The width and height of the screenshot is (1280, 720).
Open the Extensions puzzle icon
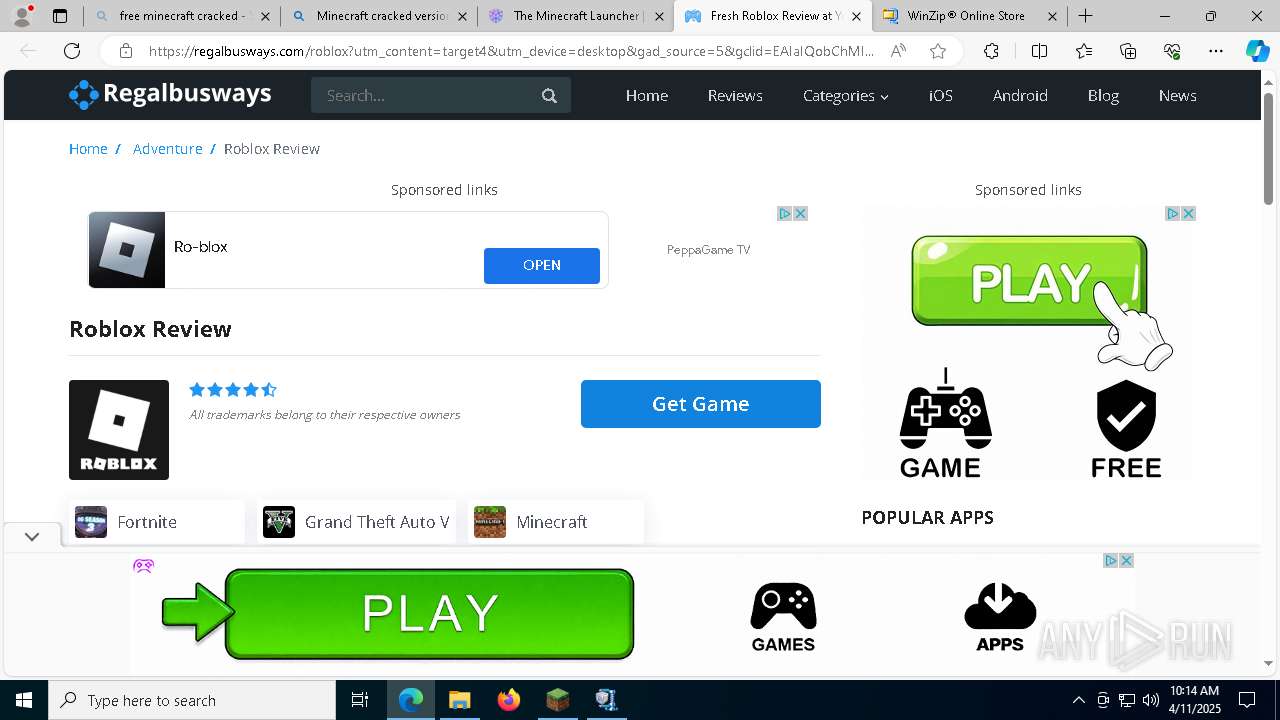pyautogui.click(x=991, y=51)
